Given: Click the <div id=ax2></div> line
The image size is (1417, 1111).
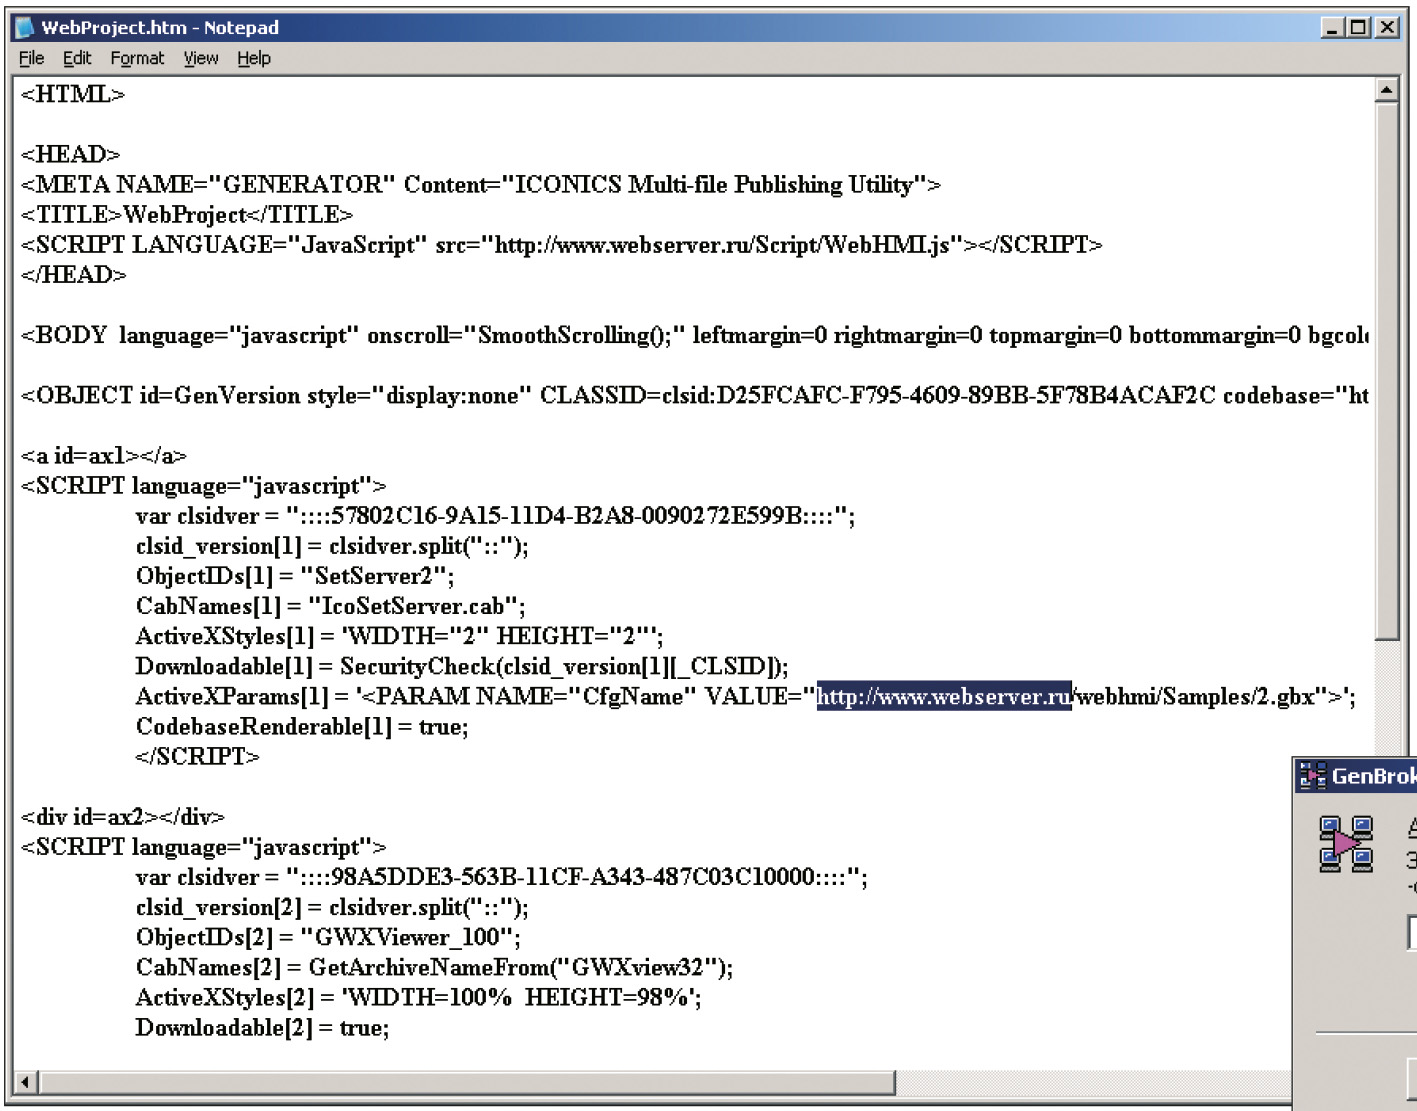Looking at the screenshot, I should click(123, 817).
